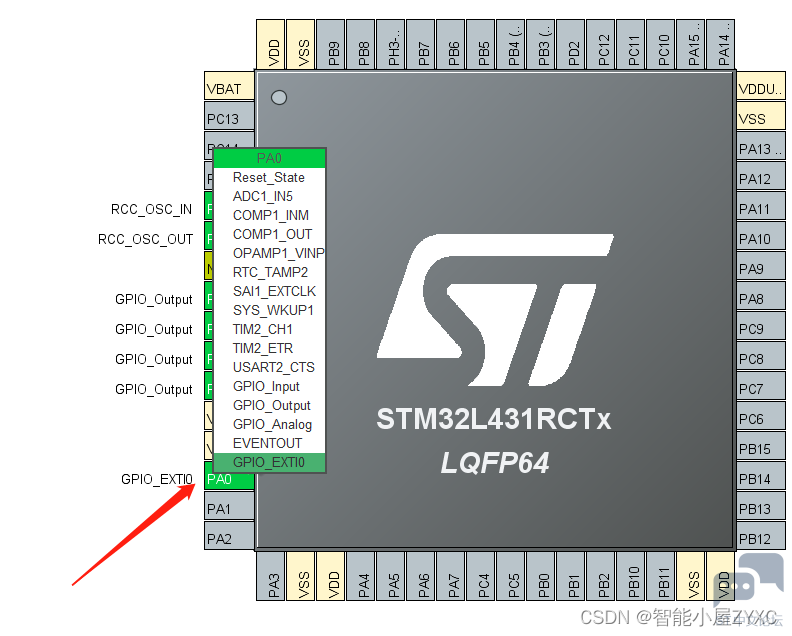Click the PC13 pin
The height and width of the screenshot is (636, 792).
pos(229,116)
